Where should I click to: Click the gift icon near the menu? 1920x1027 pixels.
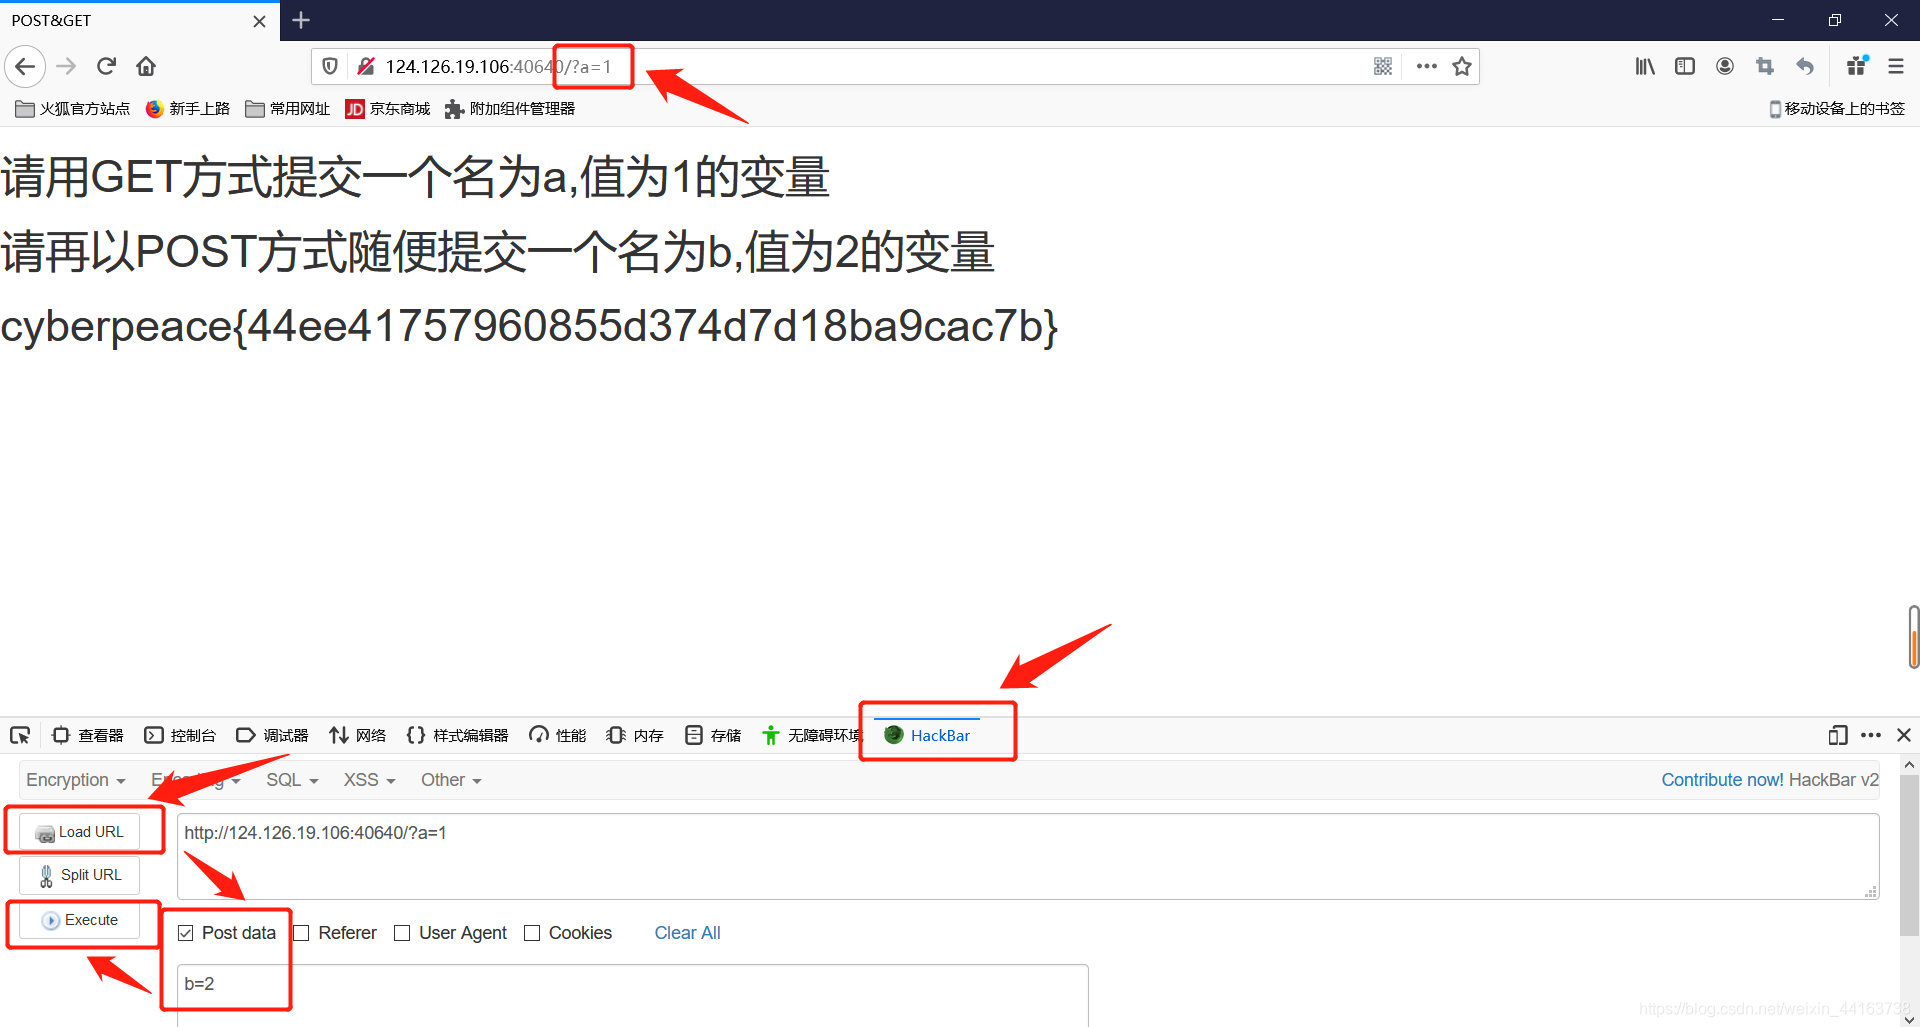click(x=1856, y=66)
